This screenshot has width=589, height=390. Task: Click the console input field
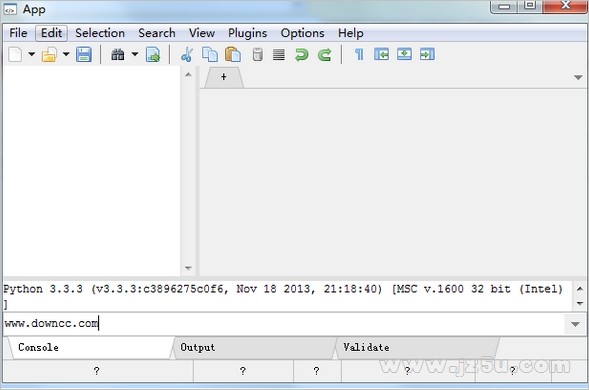284,324
